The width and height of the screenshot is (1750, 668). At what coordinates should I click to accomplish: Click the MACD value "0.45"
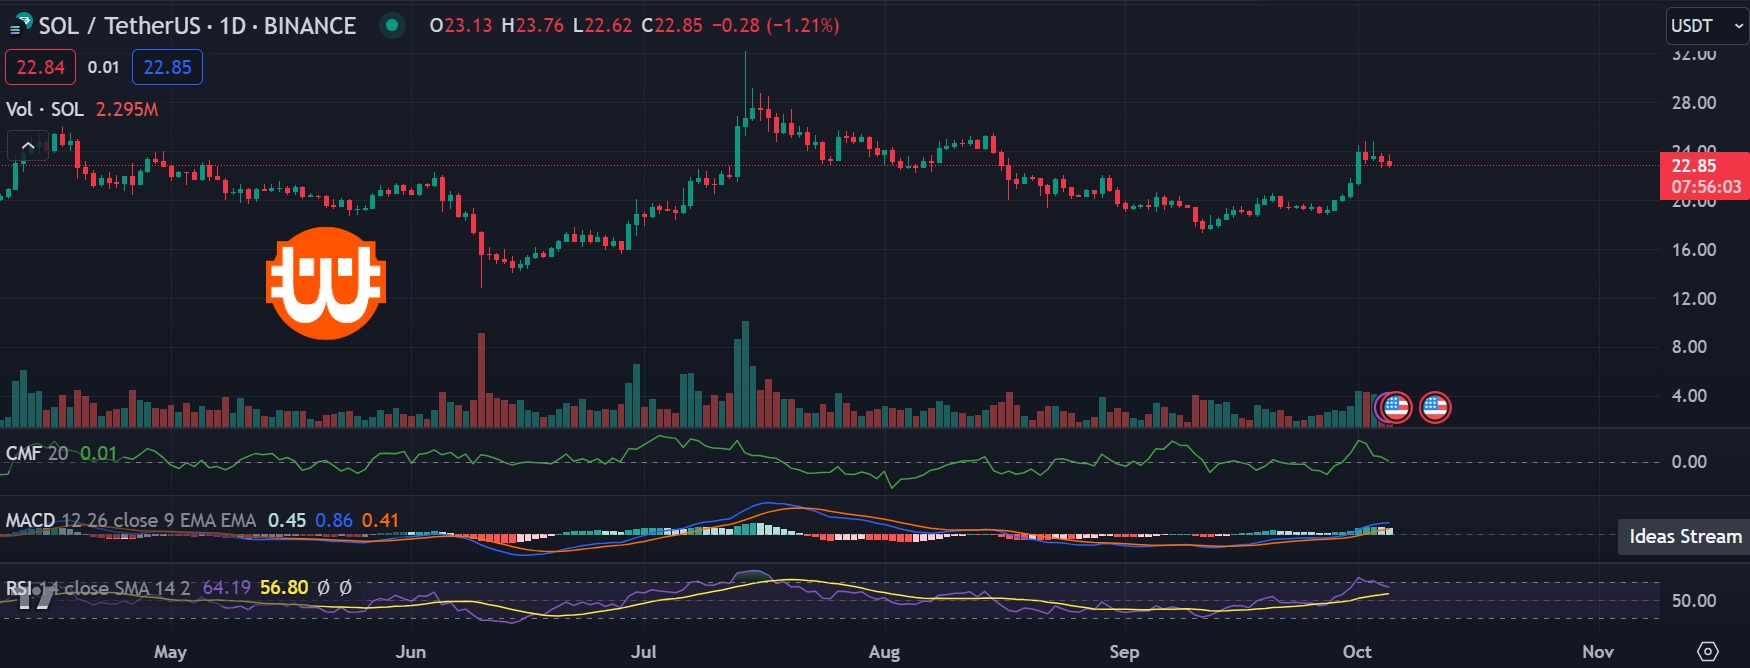tap(287, 520)
